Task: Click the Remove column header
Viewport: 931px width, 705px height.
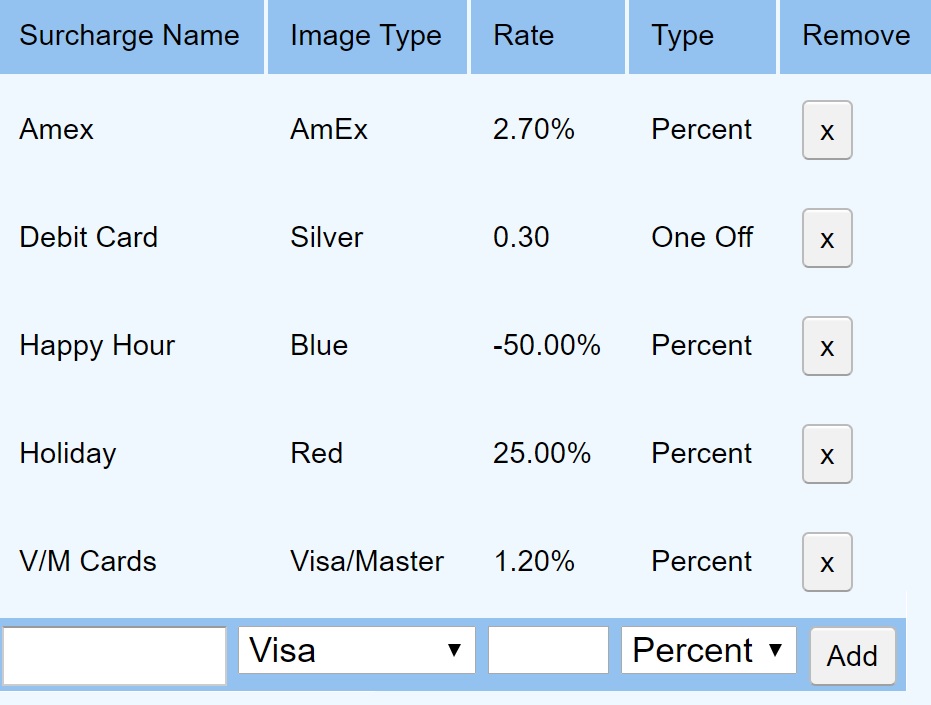Action: 855,36
